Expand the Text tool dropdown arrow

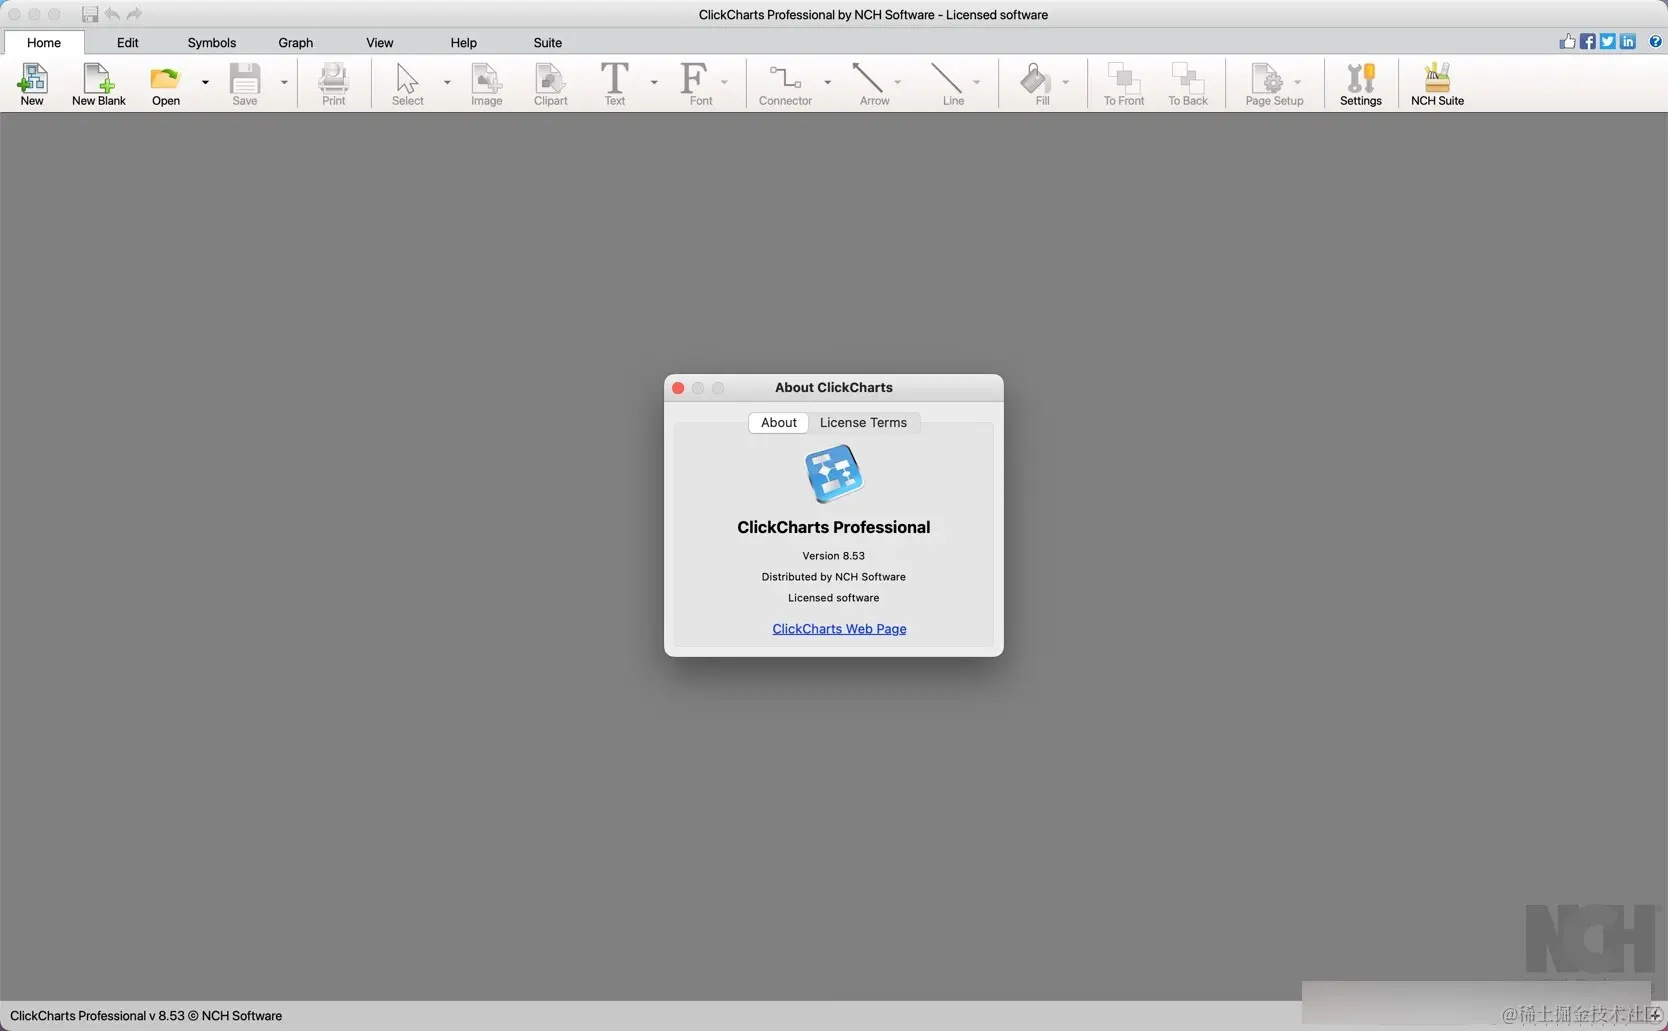[654, 82]
